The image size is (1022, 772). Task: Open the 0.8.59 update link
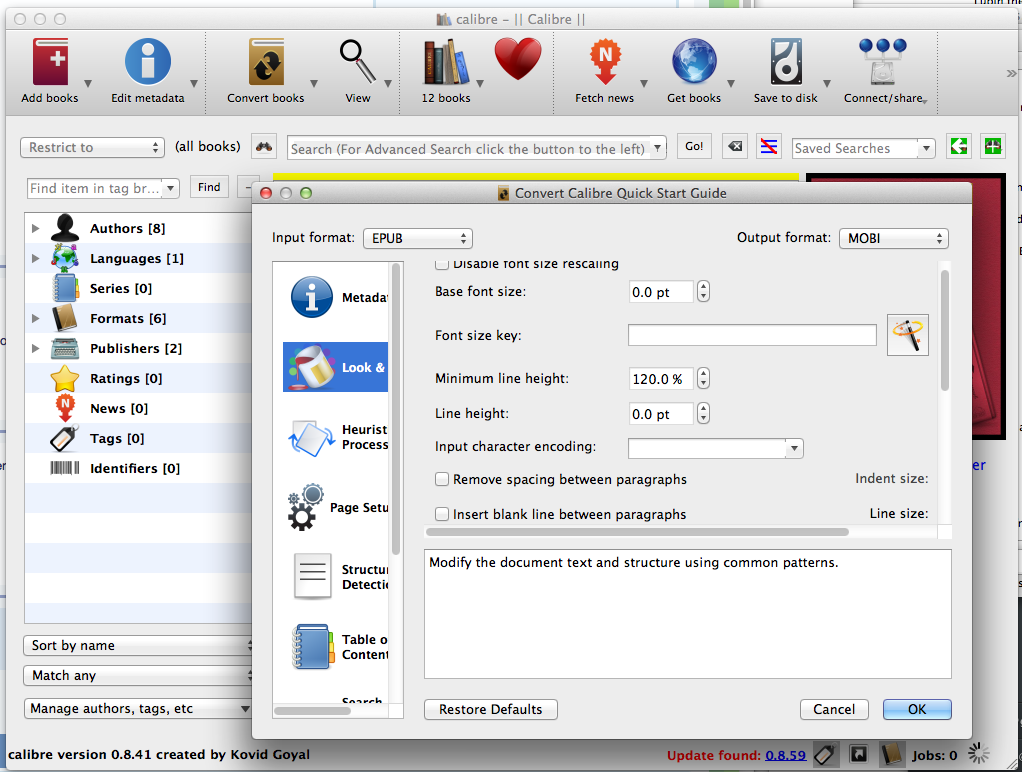[785, 755]
